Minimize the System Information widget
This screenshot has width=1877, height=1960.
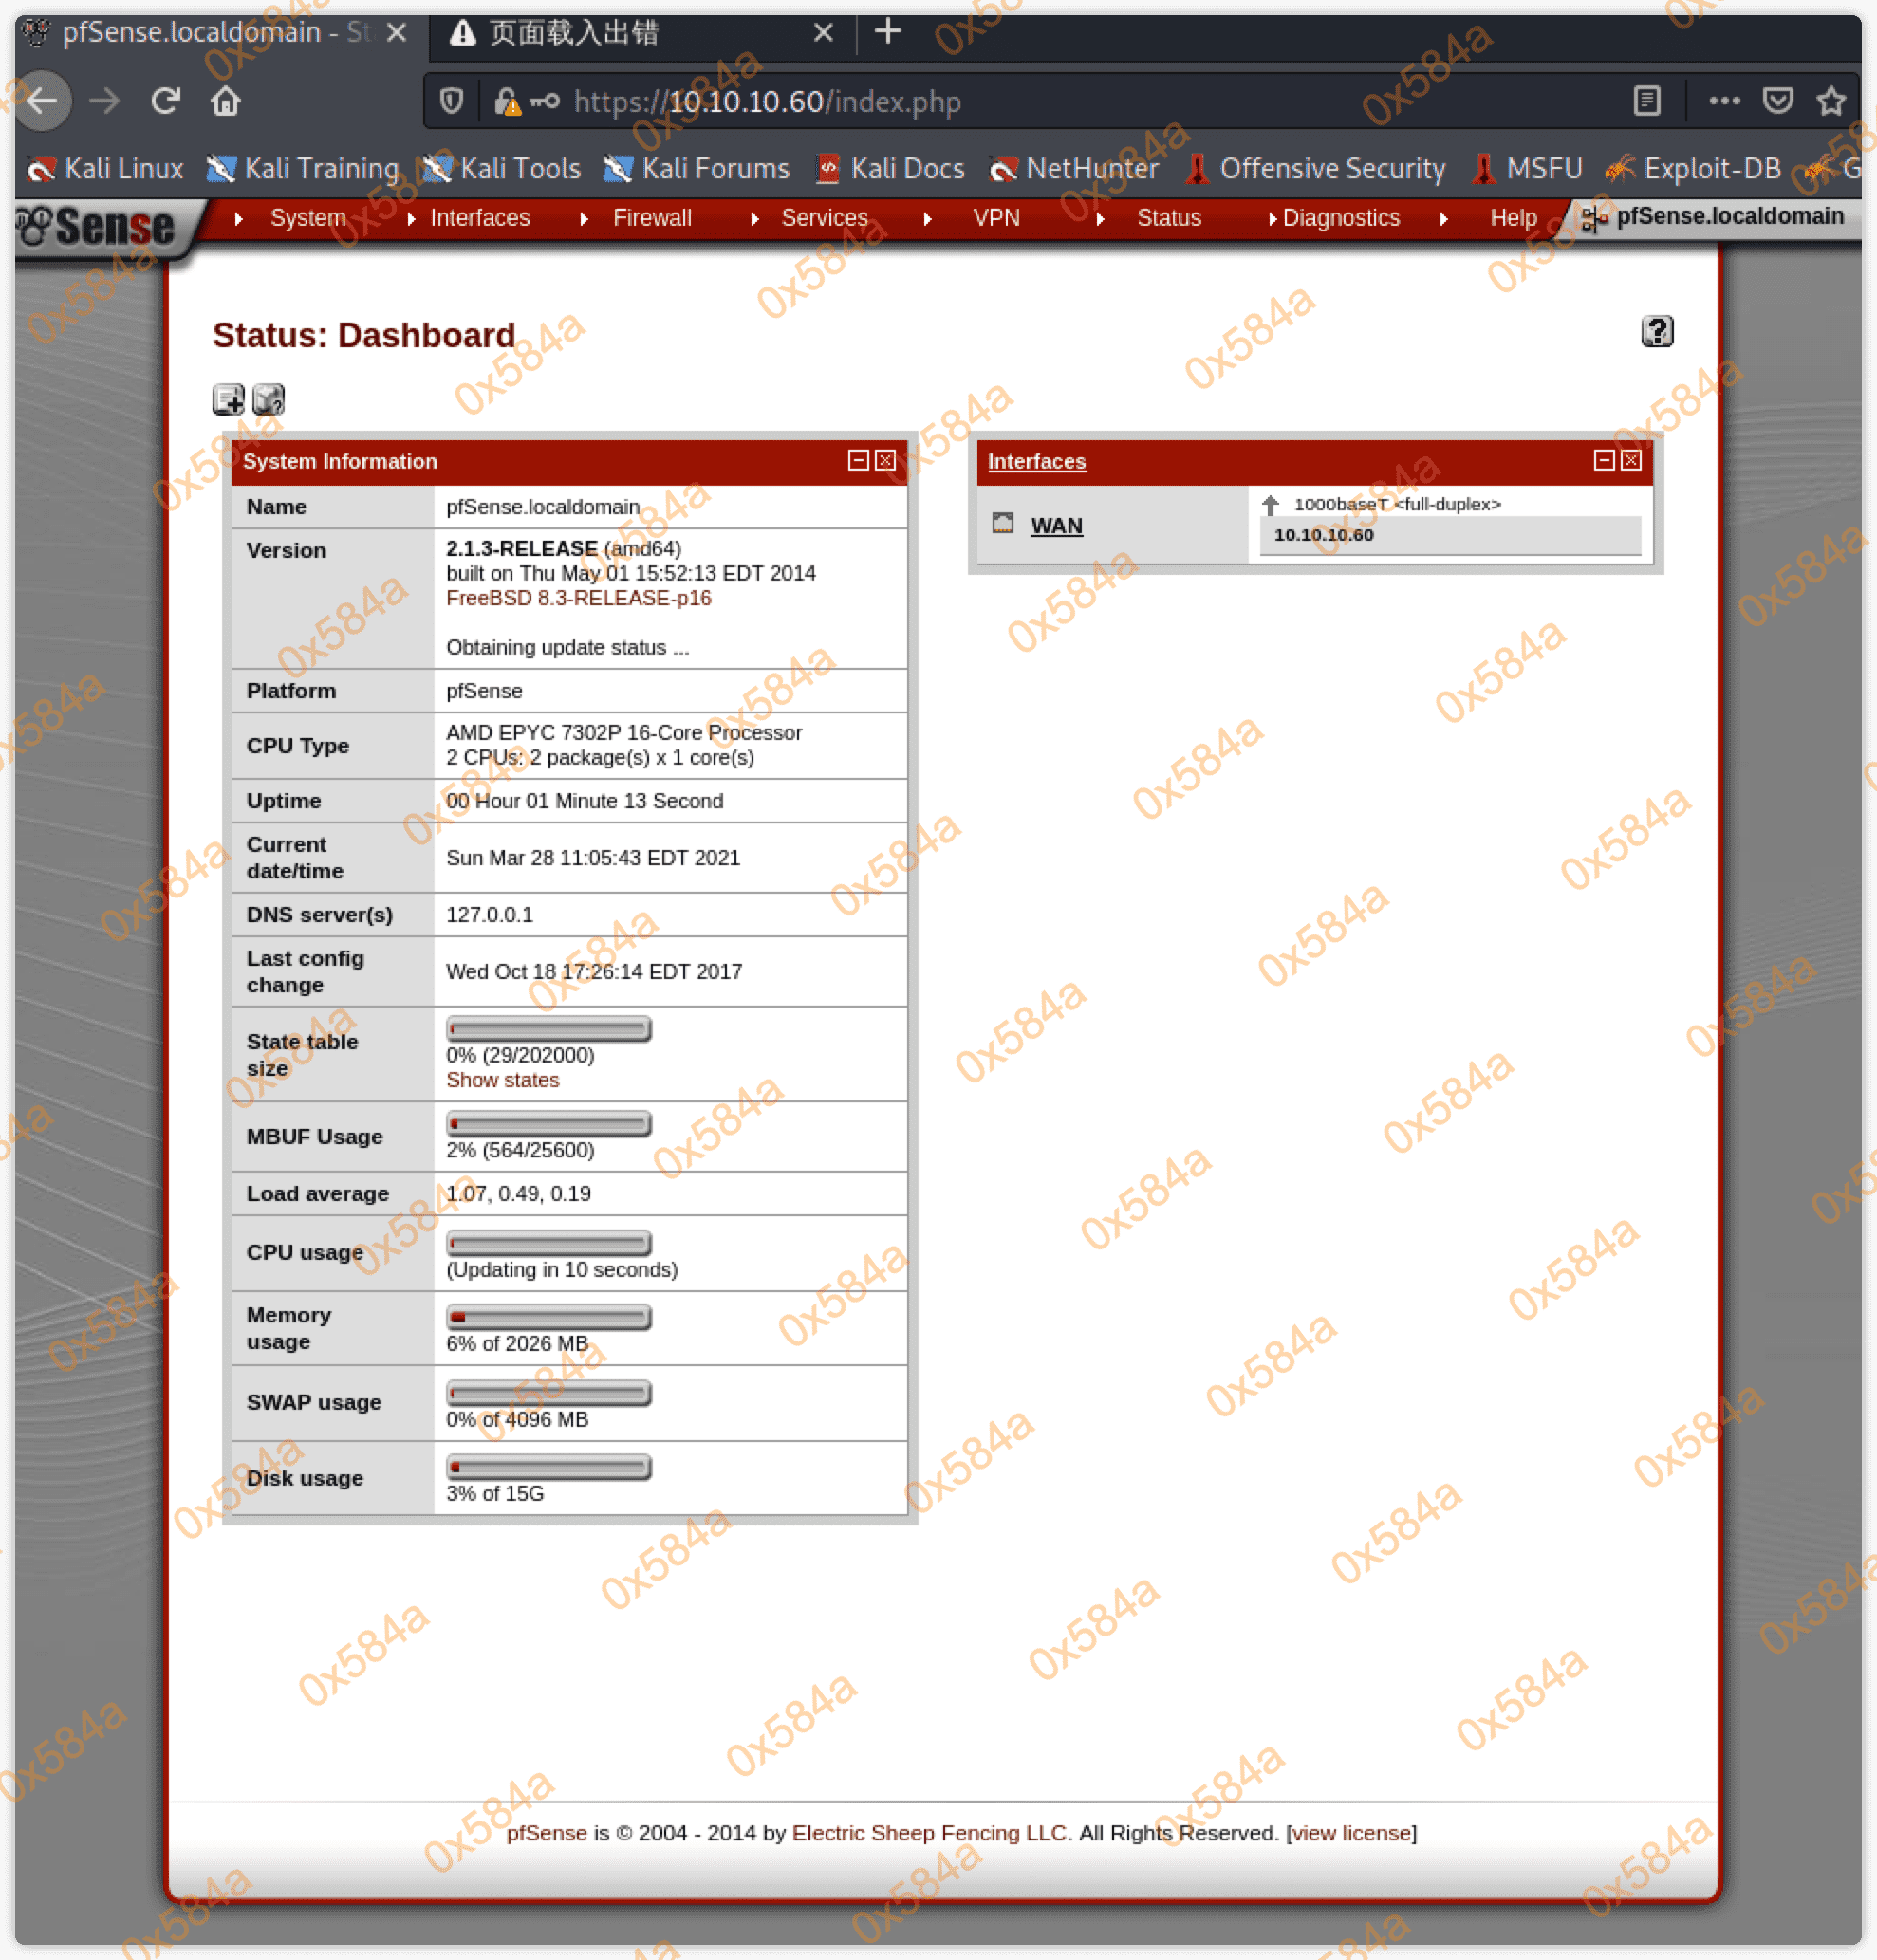click(857, 460)
